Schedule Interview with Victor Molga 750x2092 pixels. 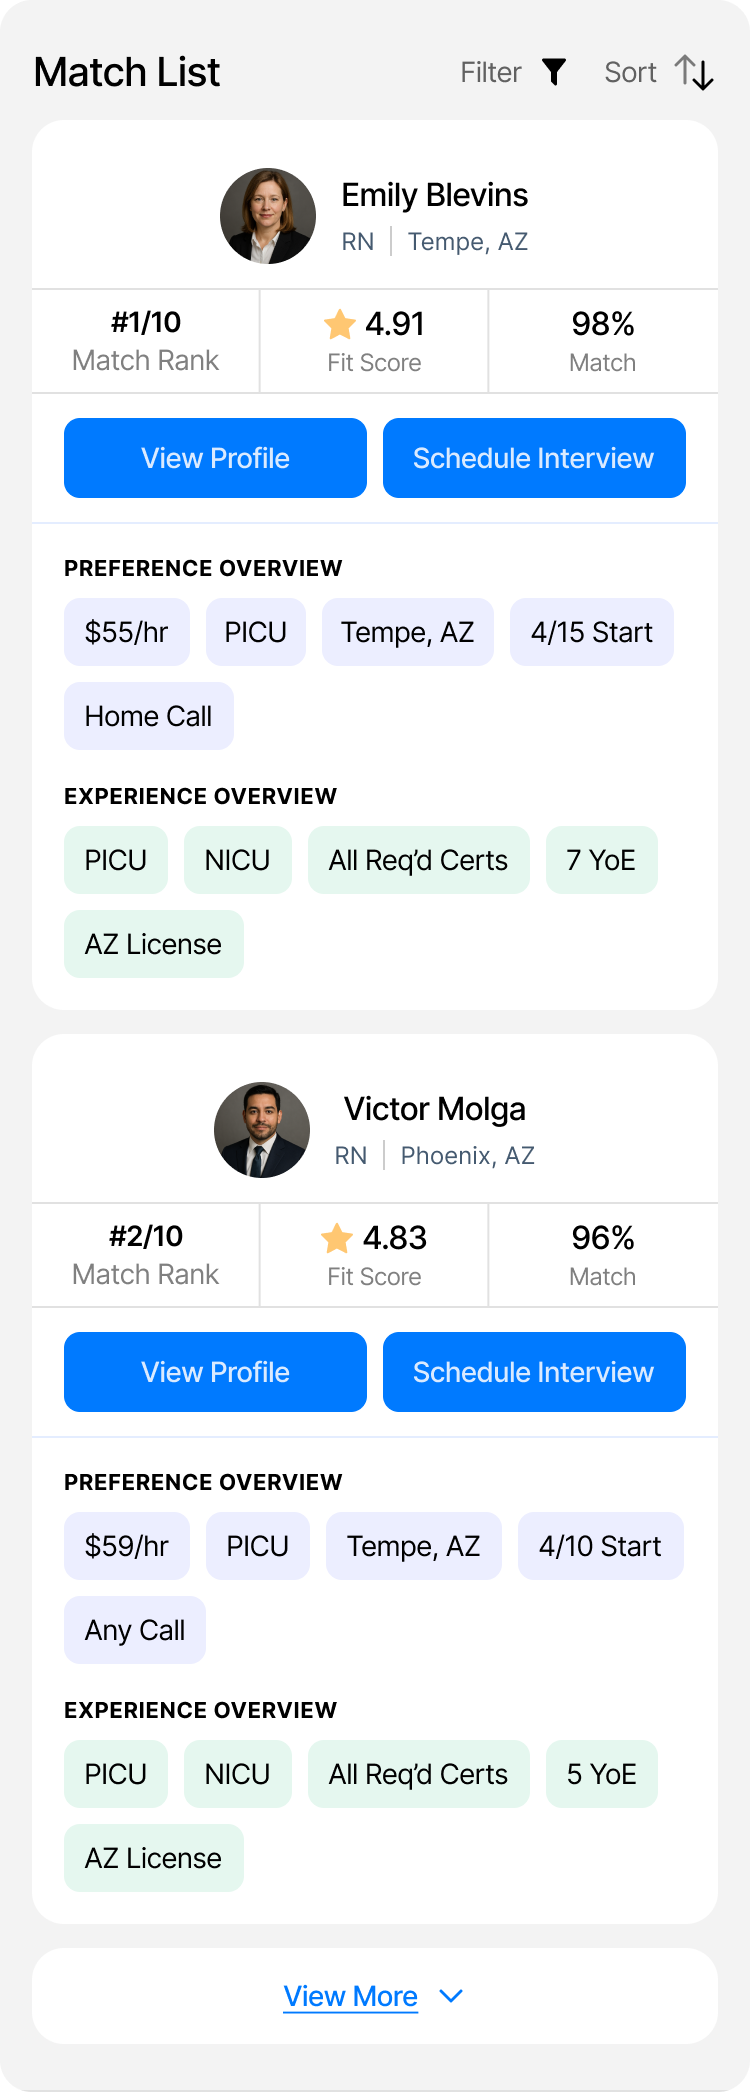[534, 1372]
